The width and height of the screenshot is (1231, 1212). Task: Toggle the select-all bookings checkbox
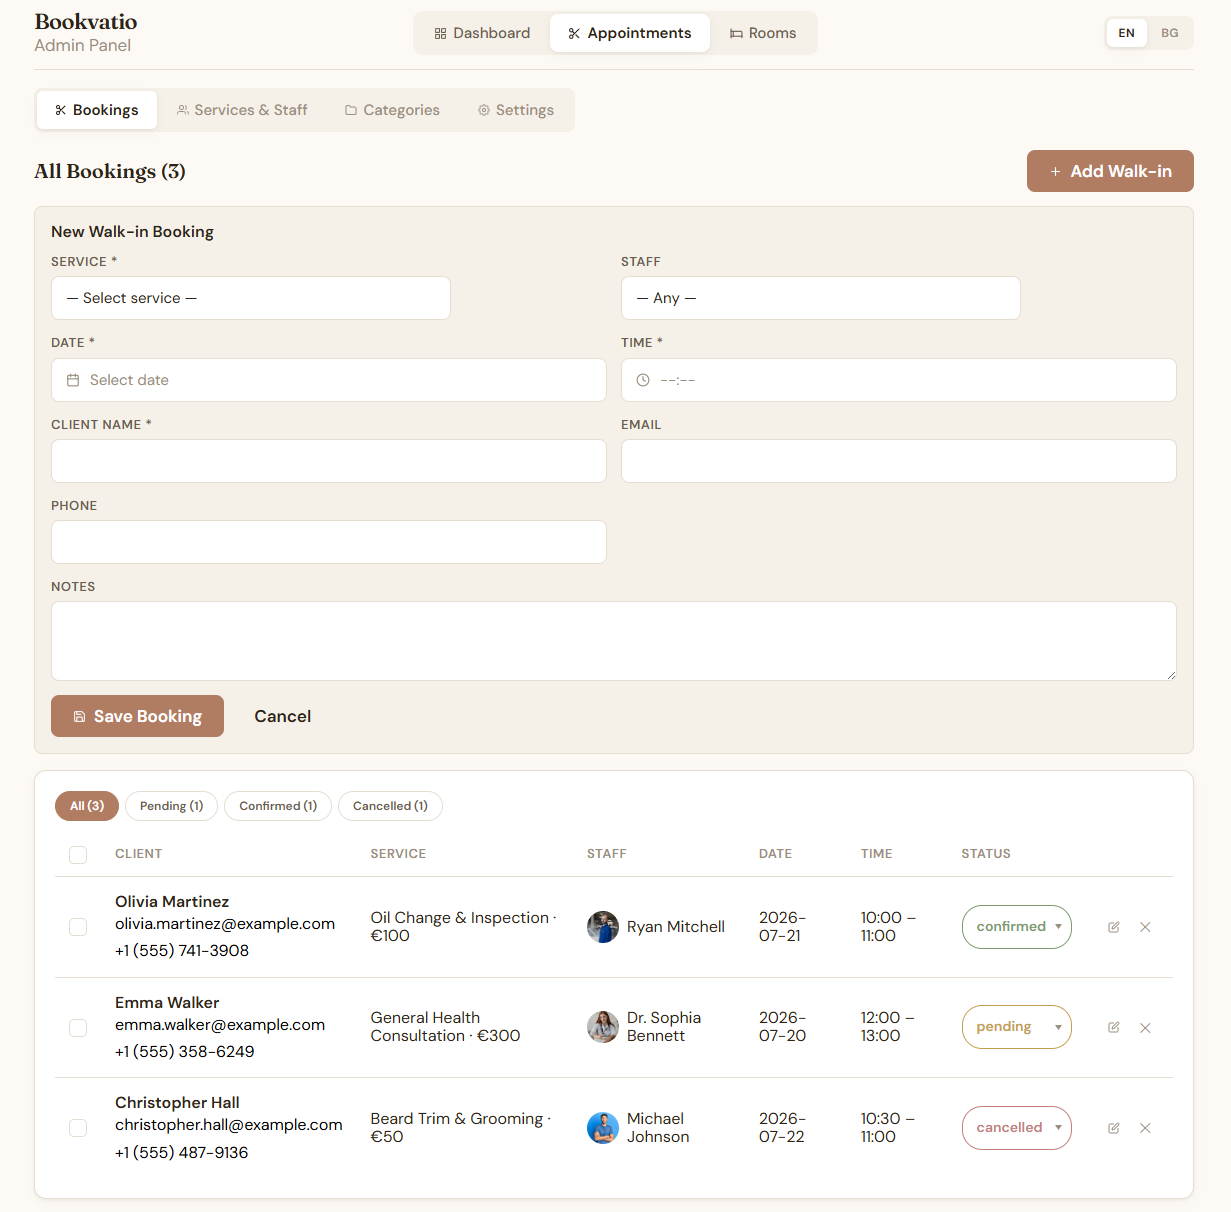[78, 855]
